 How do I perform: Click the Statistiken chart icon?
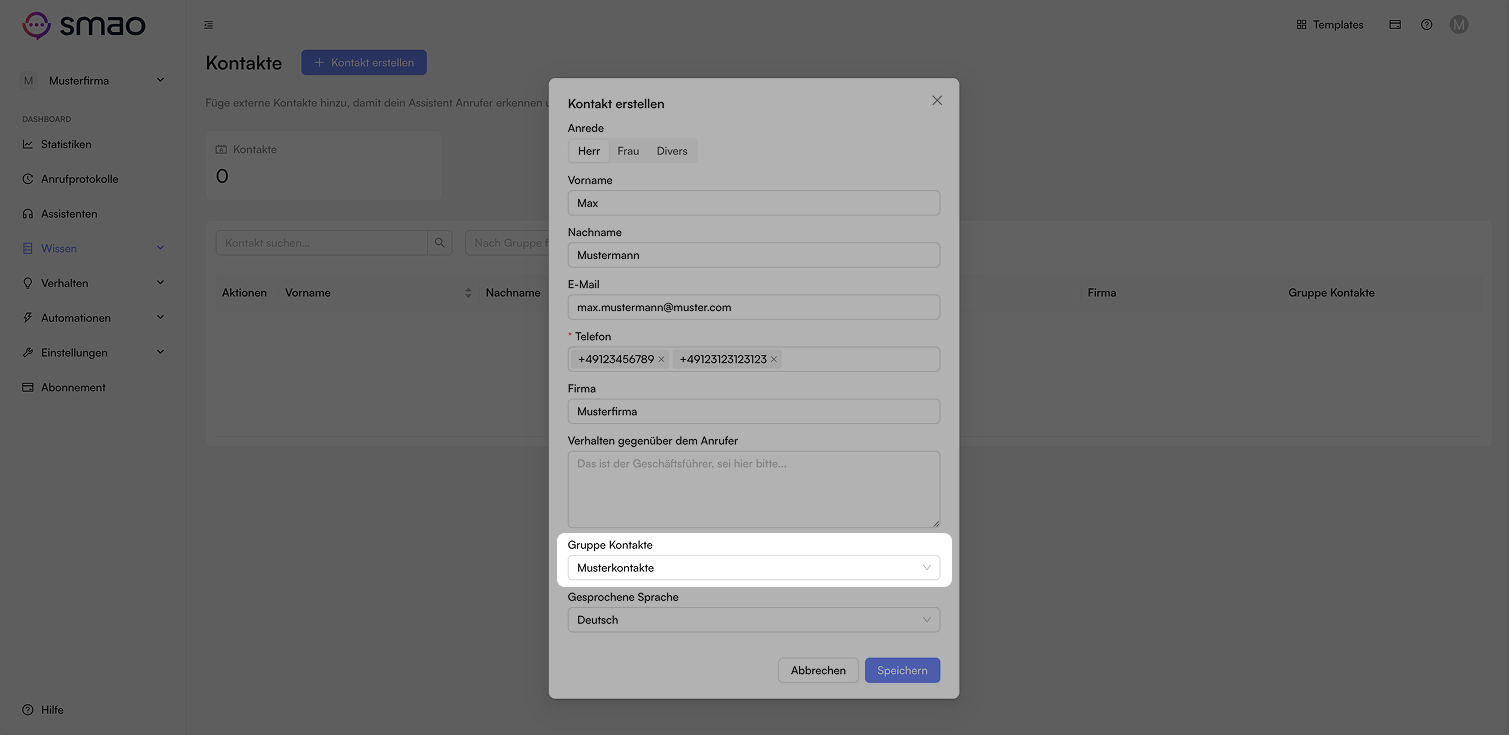pos(28,144)
